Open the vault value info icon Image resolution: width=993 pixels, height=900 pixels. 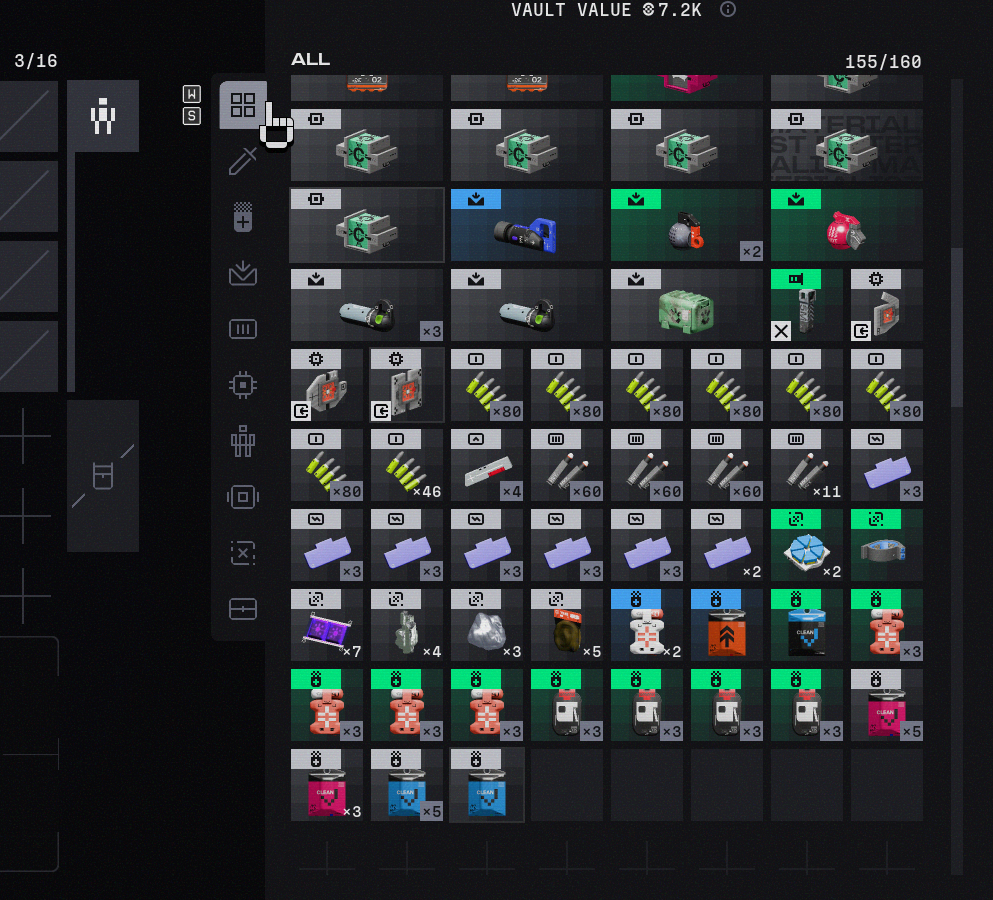click(728, 10)
